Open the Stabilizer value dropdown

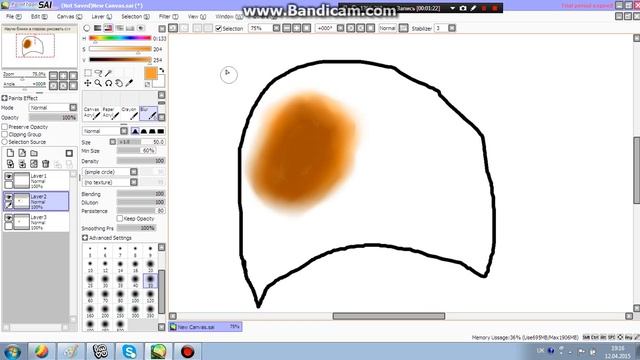pos(452,28)
